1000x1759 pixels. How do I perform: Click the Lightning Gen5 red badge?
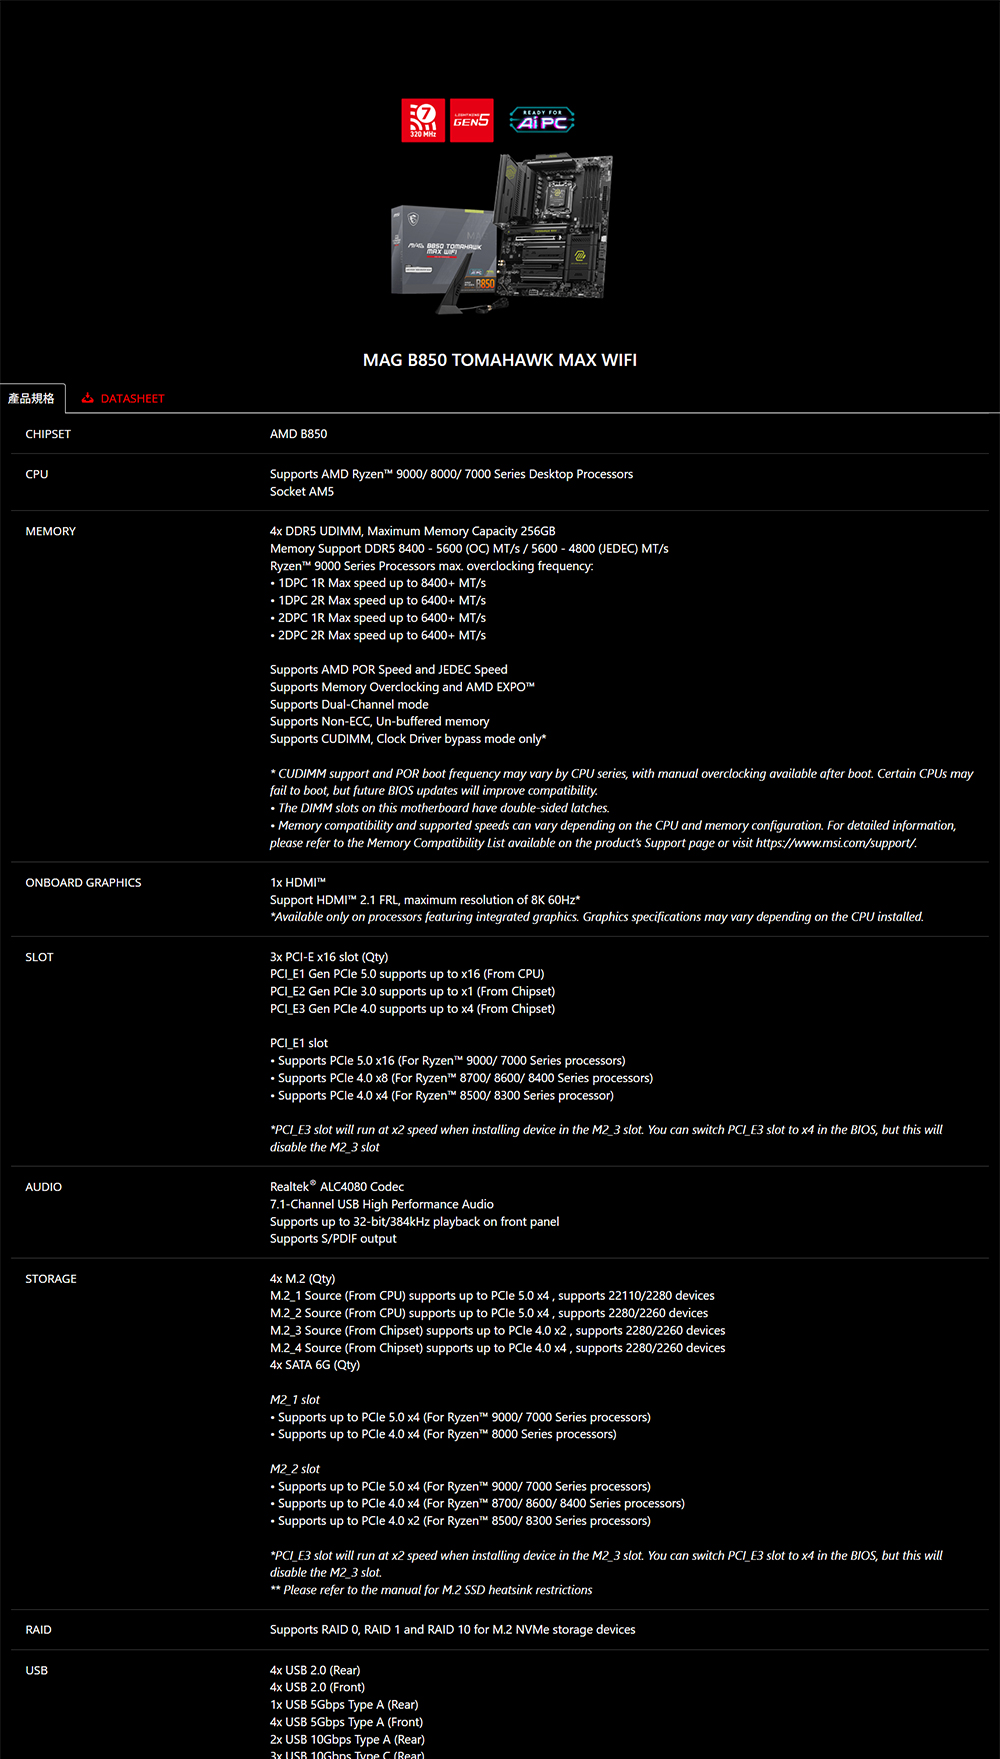pyautogui.click(x=471, y=120)
